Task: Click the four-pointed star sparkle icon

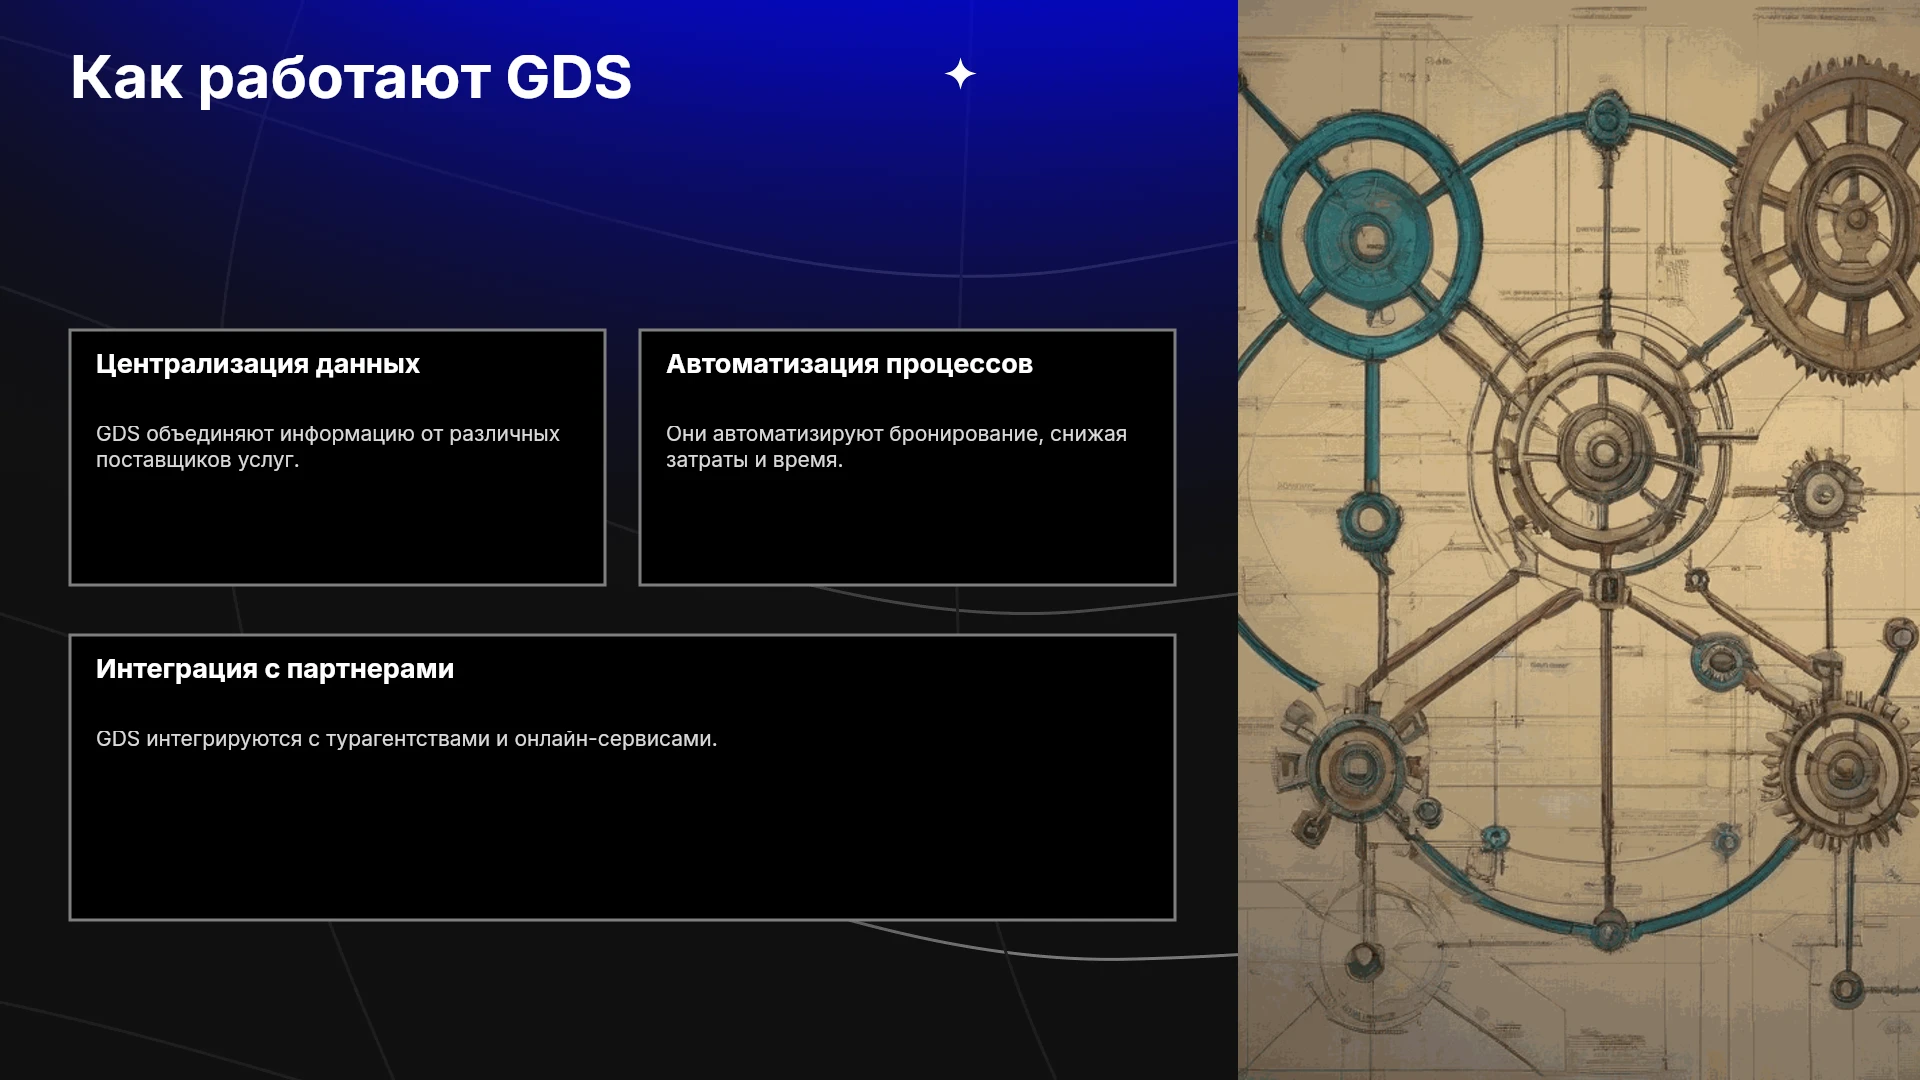Action: tap(960, 74)
